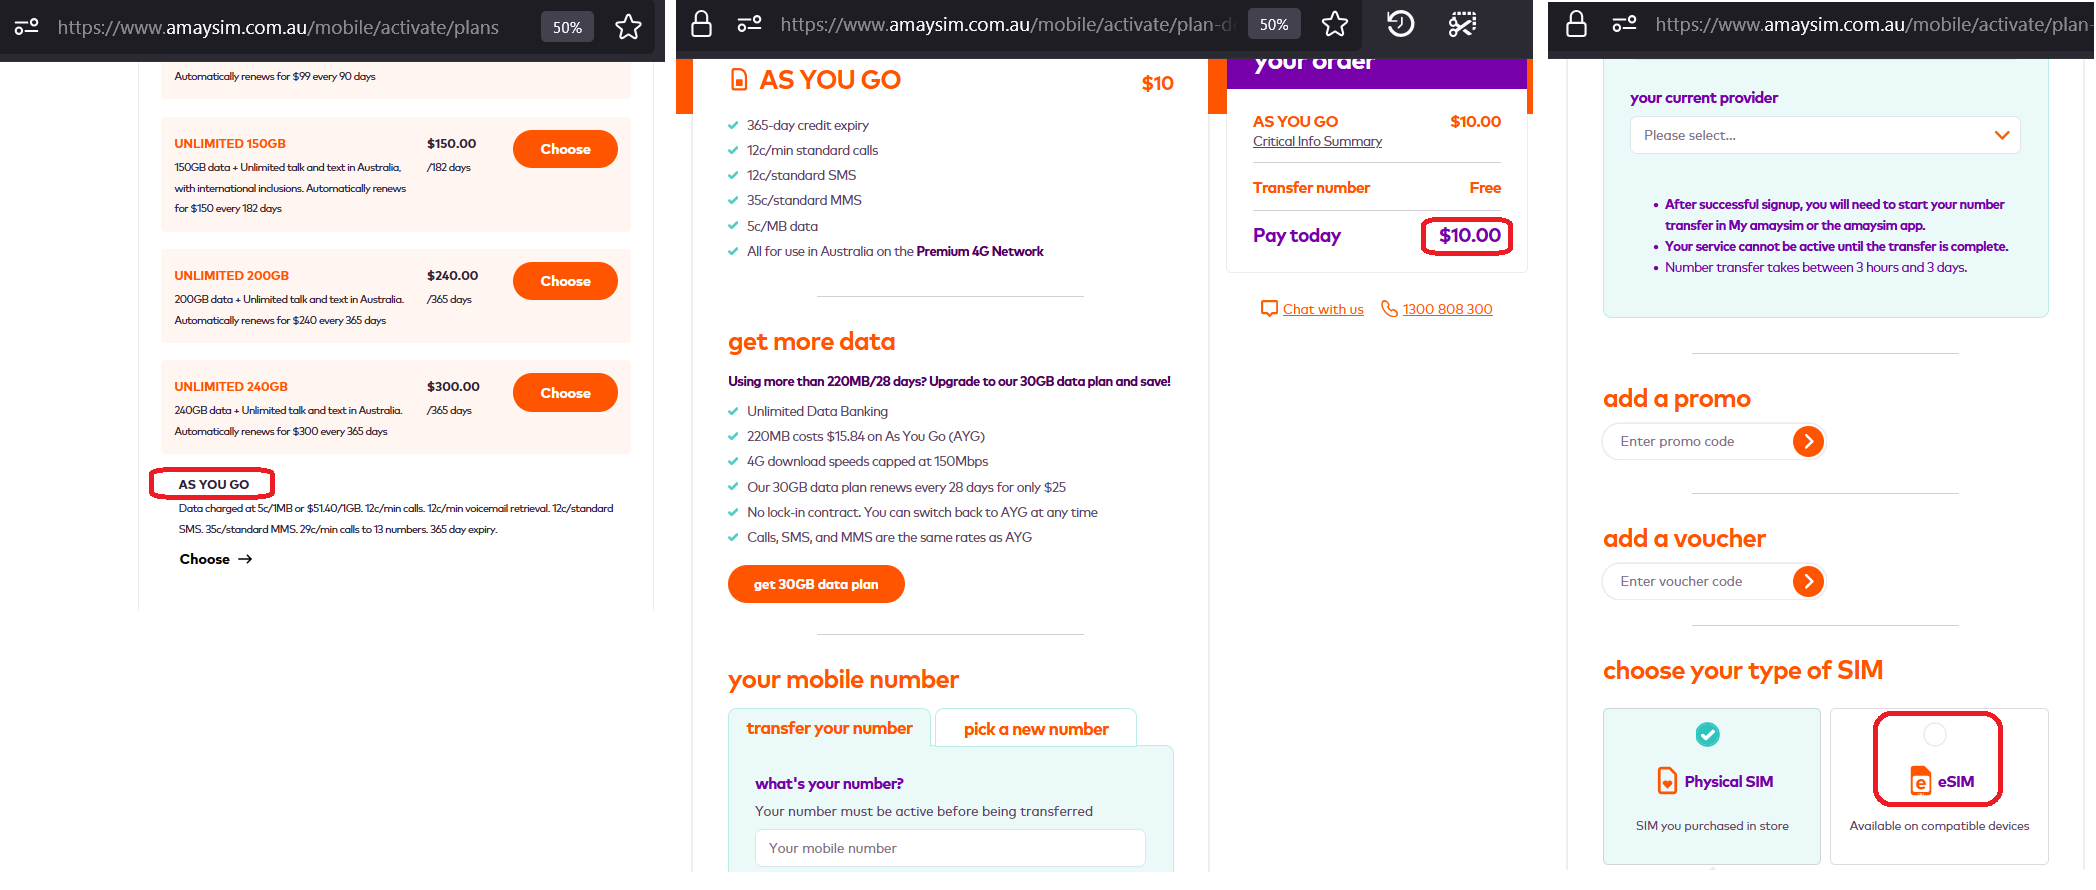
Task: Click the chat bubble icon beside Chat with us
Action: pyautogui.click(x=1269, y=309)
